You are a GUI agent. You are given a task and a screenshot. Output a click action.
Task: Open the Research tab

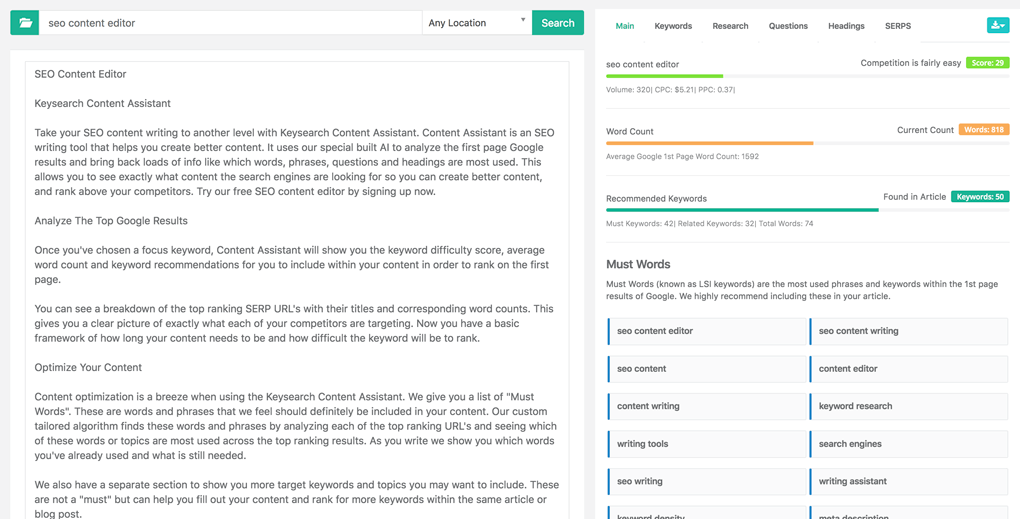[730, 26]
